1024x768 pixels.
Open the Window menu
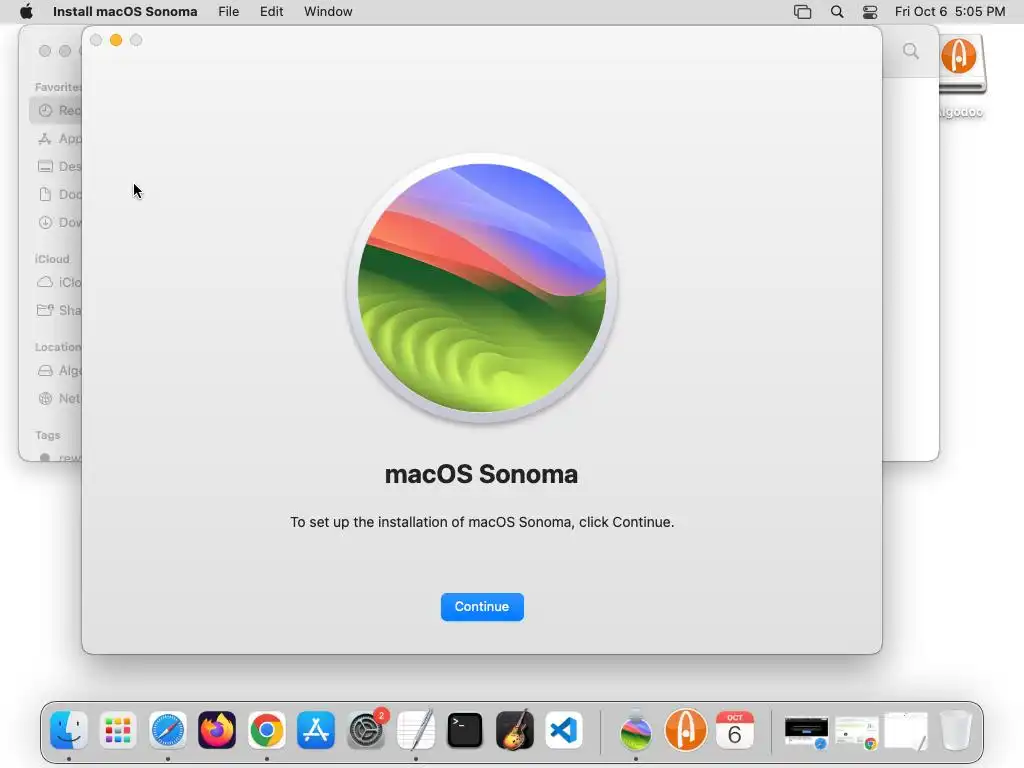click(328, 12)
